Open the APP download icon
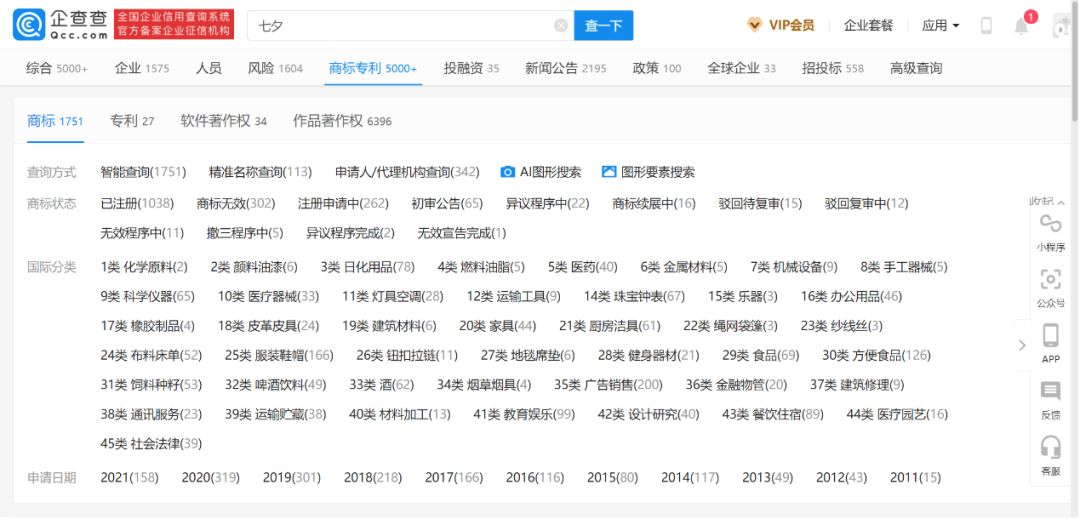This screenshot has height=519, width=1080. (1050, 336)
